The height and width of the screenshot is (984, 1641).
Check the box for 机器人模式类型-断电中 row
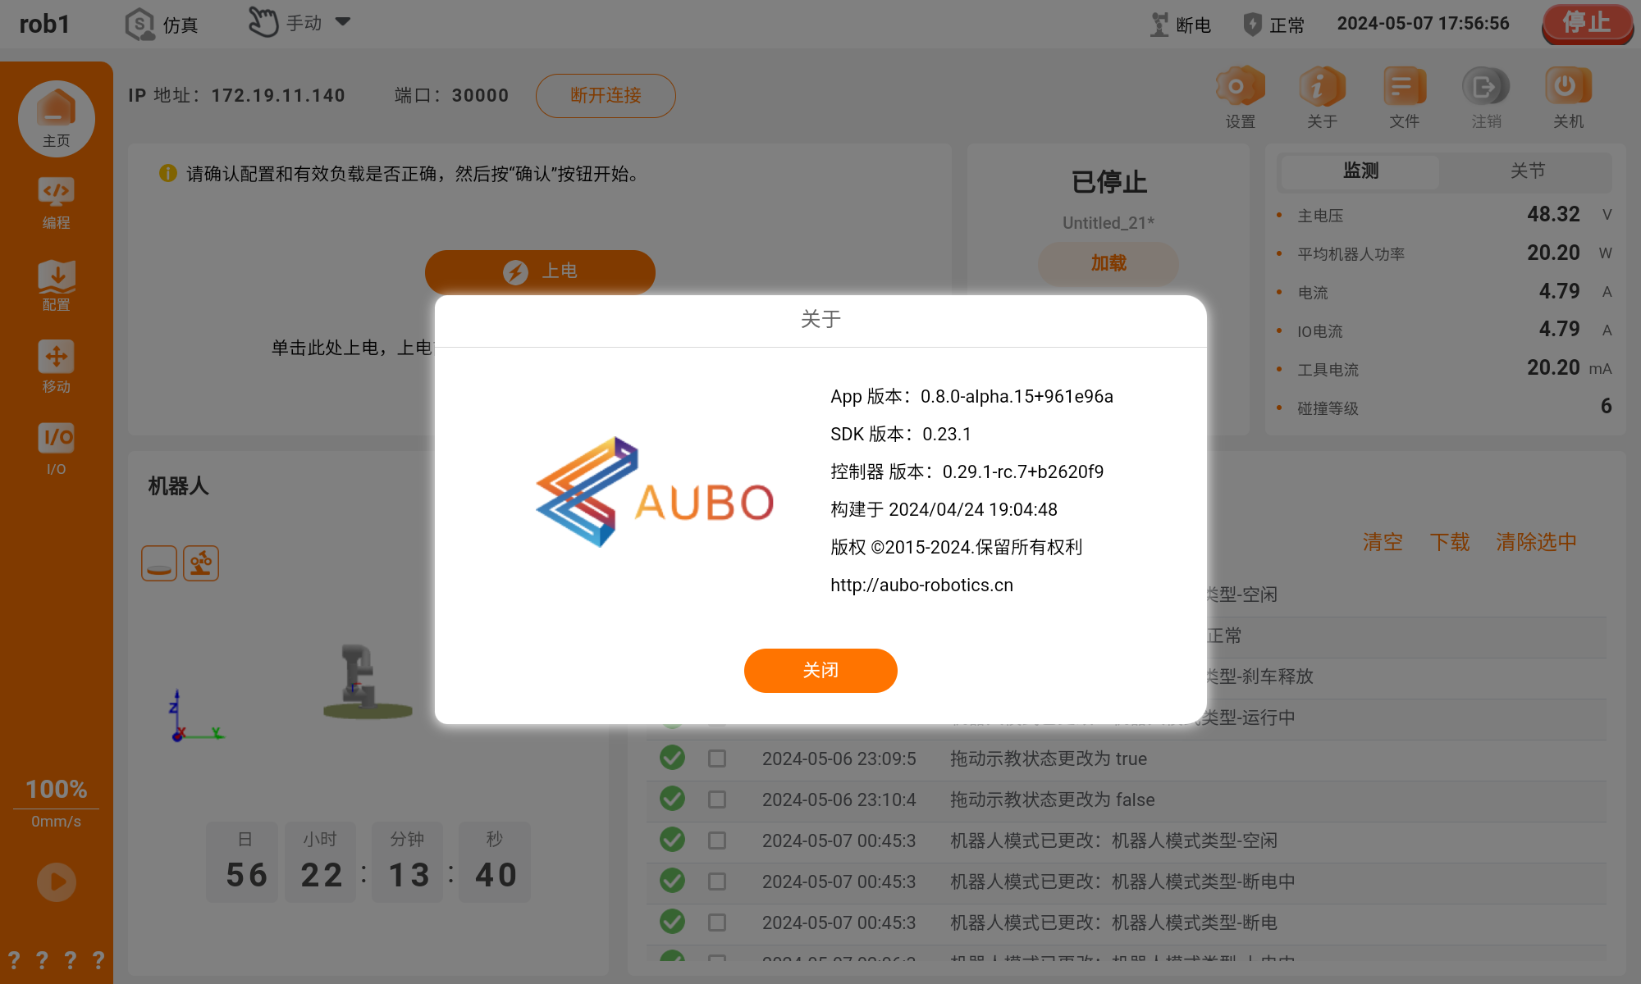click(x=717, y=882)
